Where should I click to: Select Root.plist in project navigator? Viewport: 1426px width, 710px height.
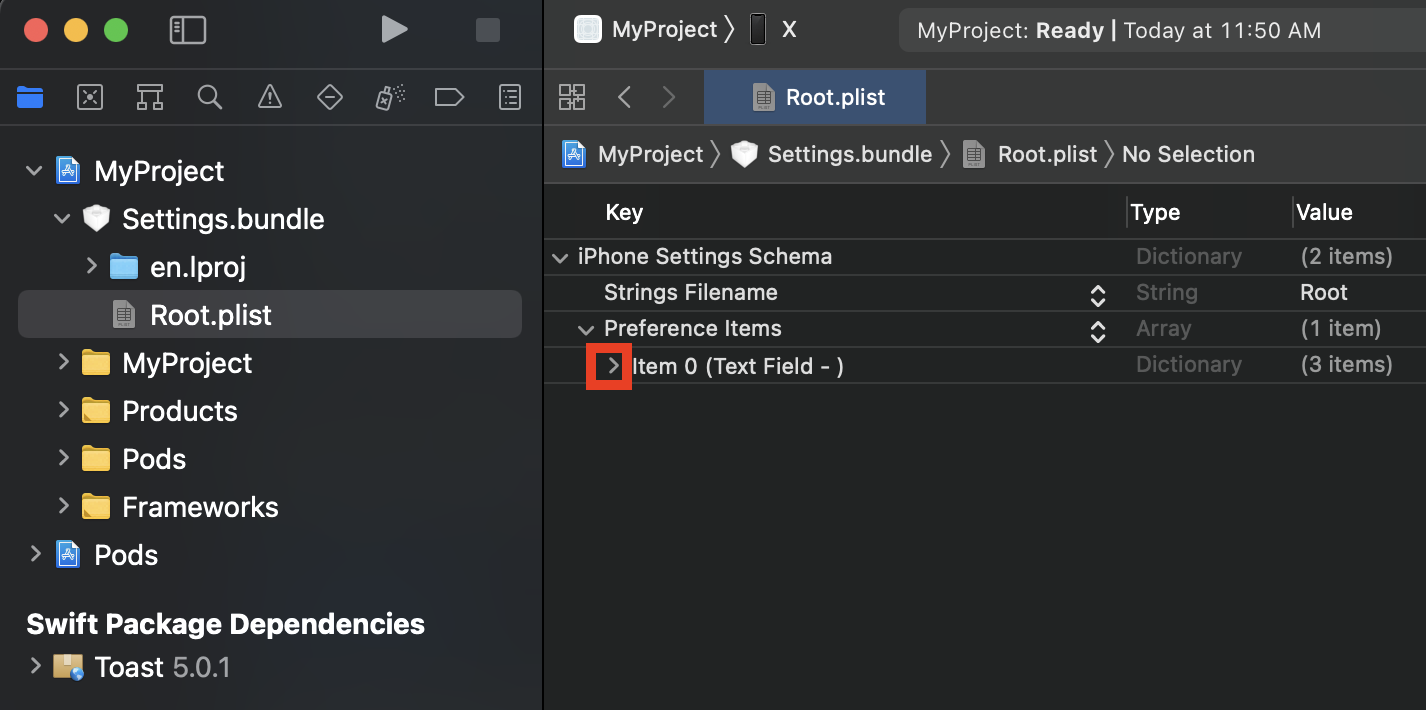tap(210, 315)
